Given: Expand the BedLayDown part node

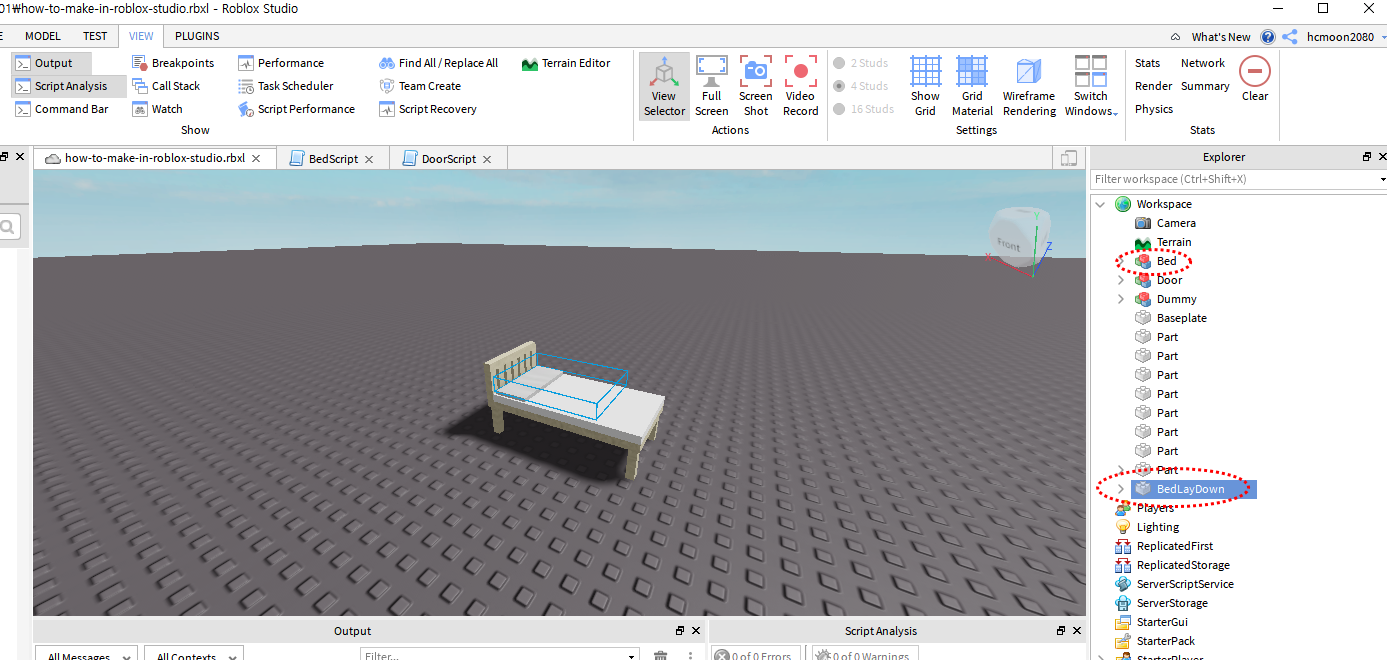Looking at the screenshot, I should pyautogui.click(x=1121, y=489).
